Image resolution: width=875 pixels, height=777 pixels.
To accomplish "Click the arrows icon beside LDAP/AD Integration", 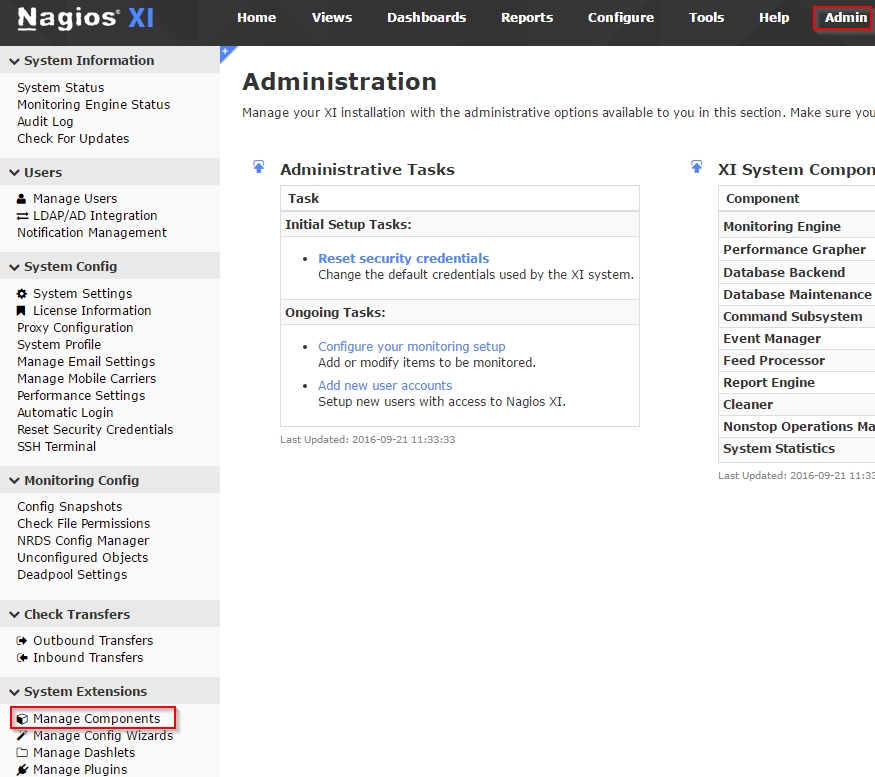I will coord(22,216).
